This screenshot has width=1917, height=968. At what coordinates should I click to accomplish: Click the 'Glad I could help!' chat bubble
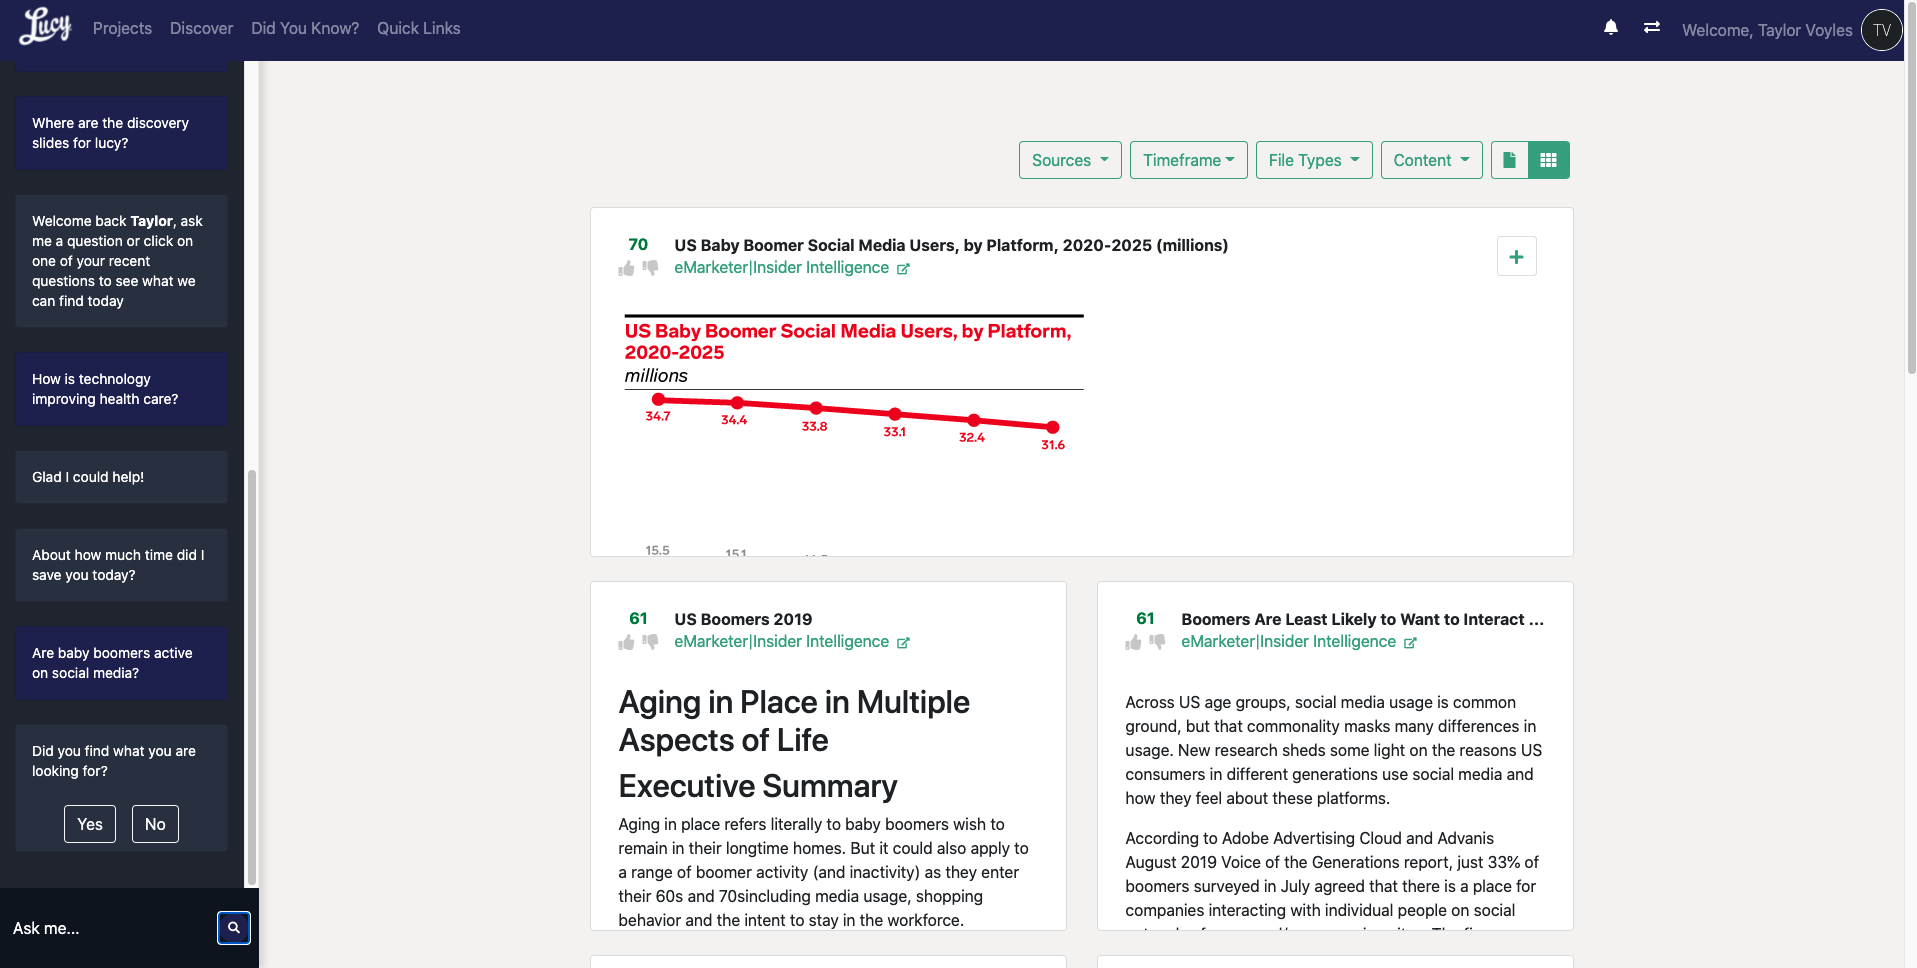tap(121, 477)
